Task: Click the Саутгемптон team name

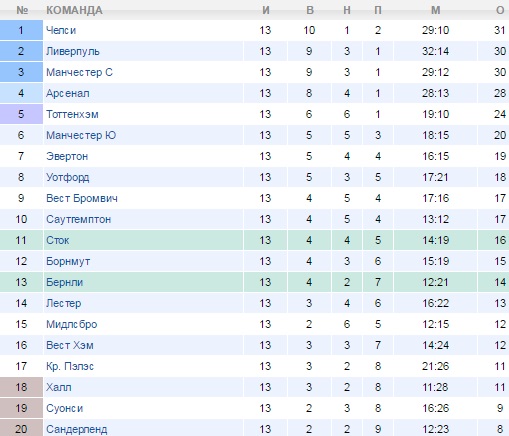Action: coord(78,219)
